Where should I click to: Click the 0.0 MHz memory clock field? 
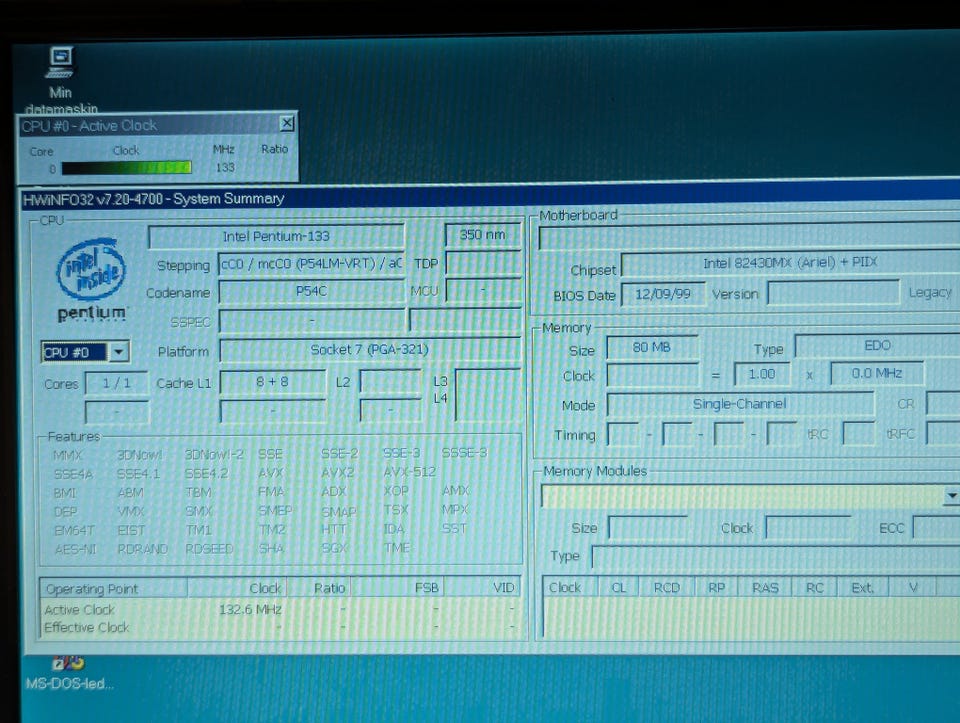click(x=877, y=373)
